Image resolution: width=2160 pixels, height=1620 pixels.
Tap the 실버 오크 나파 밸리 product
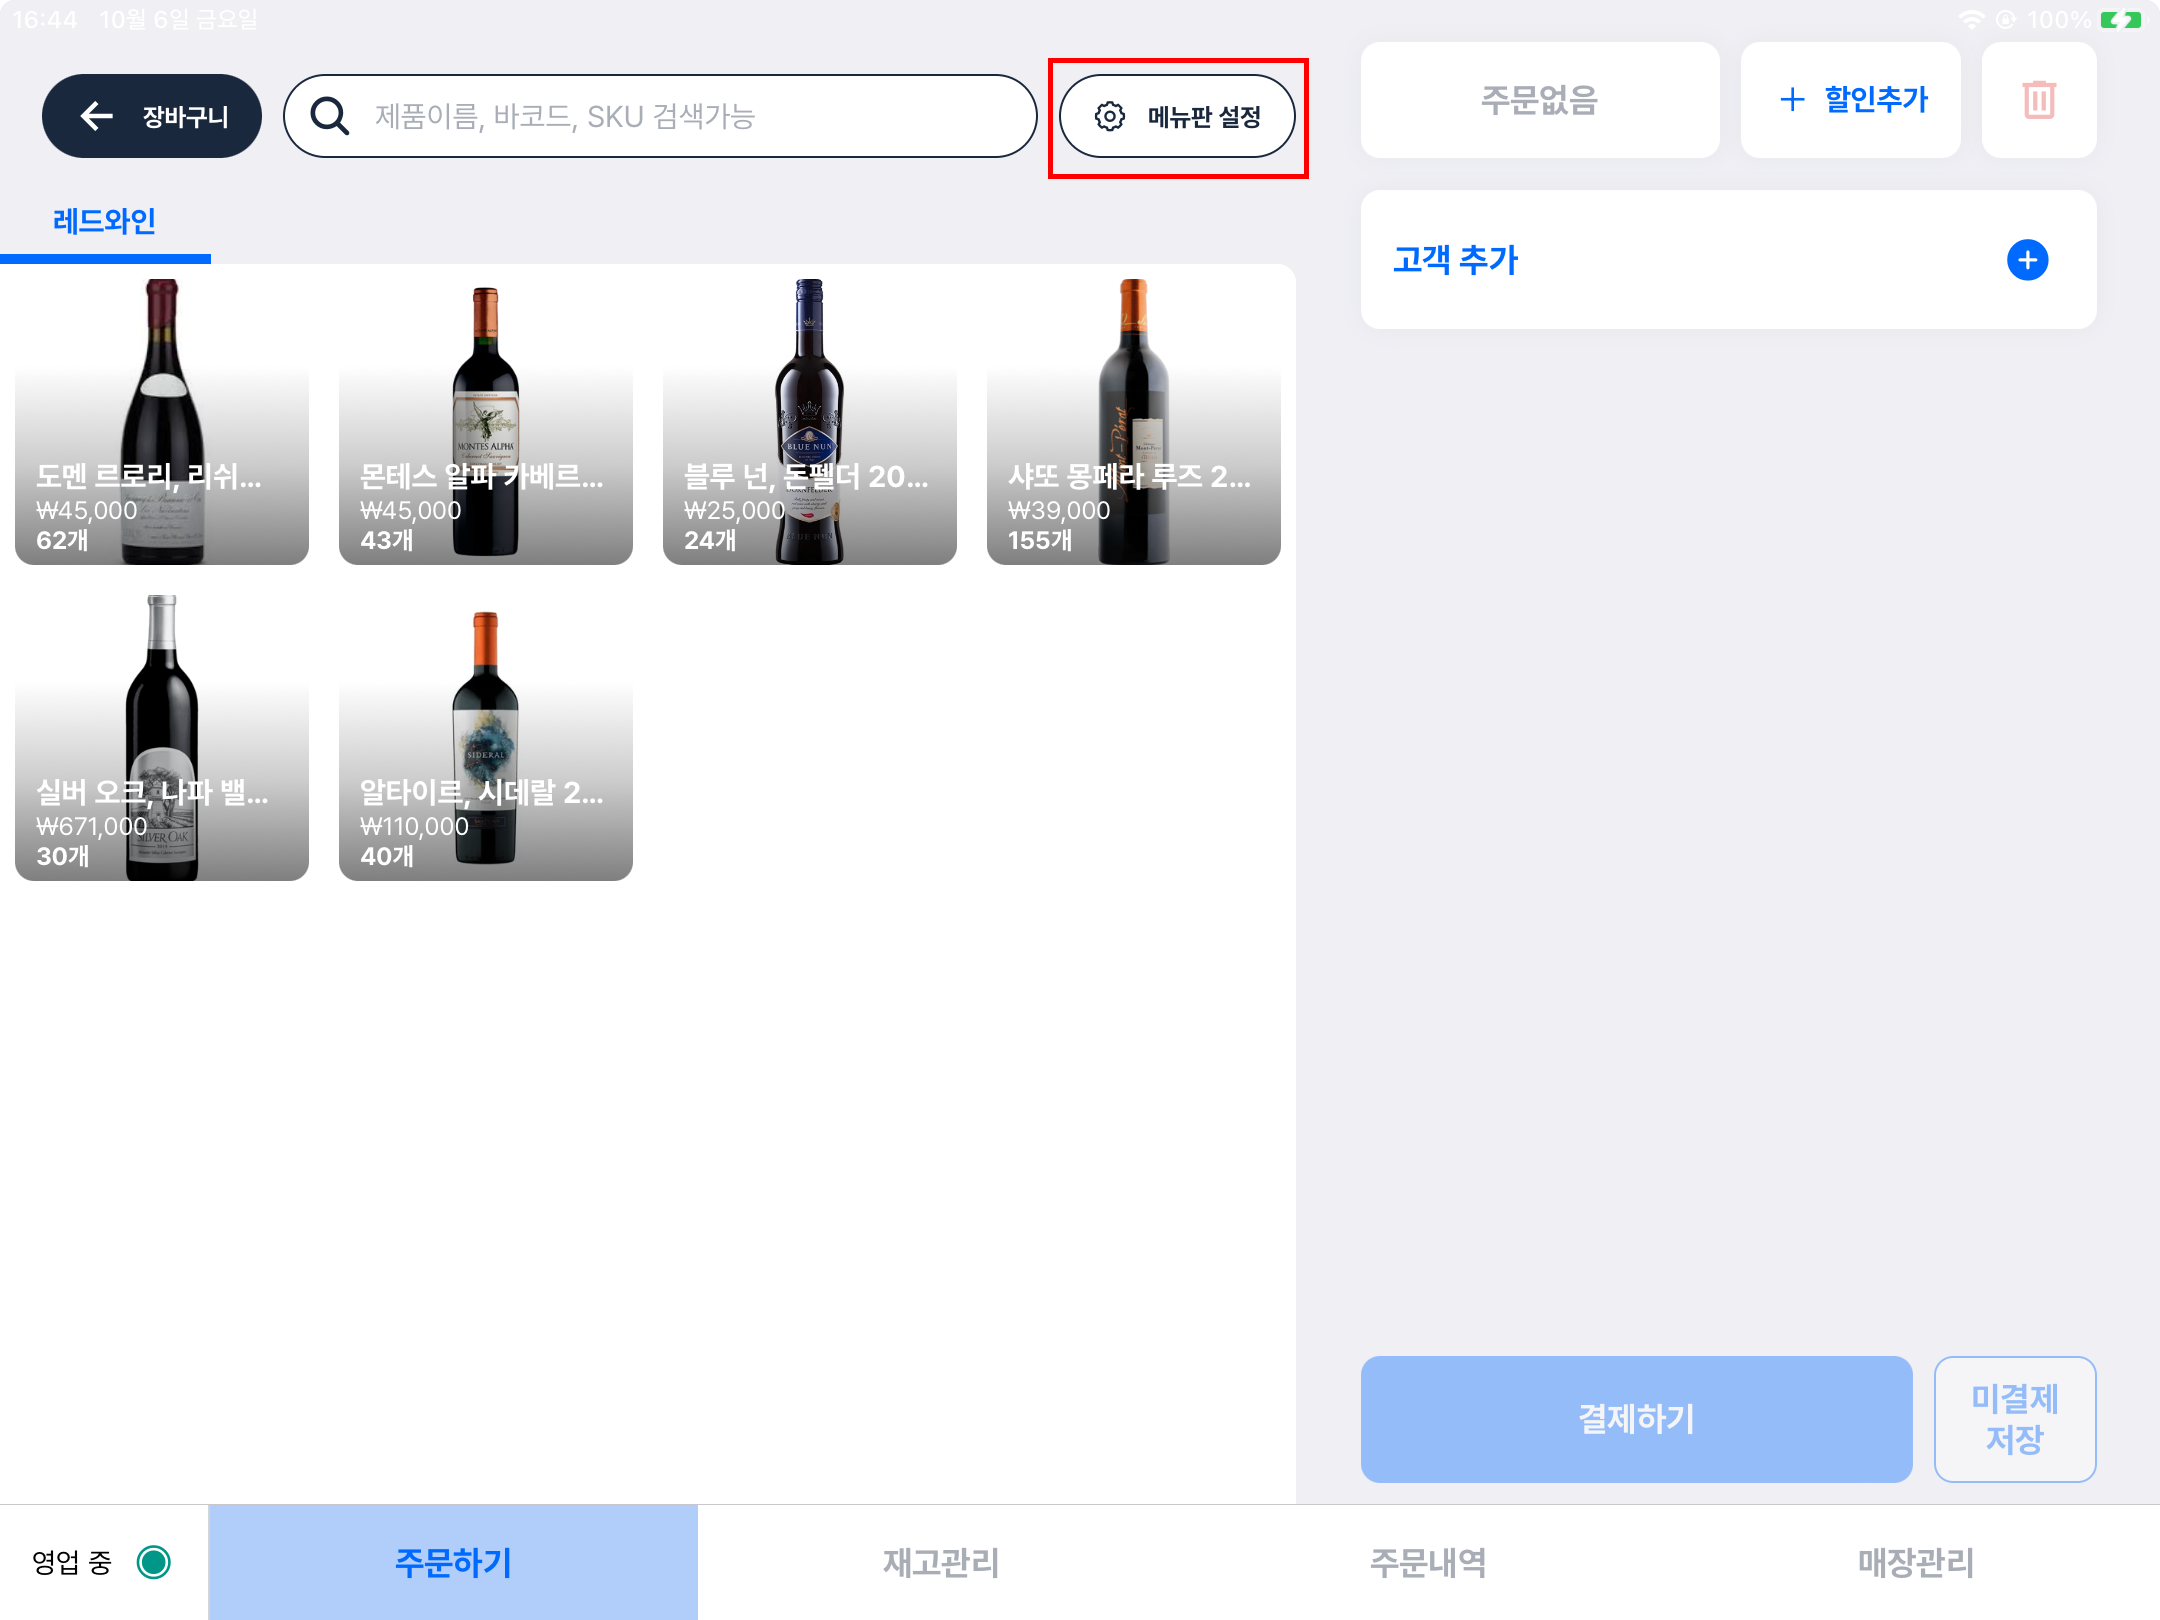[x=161, y=737]
